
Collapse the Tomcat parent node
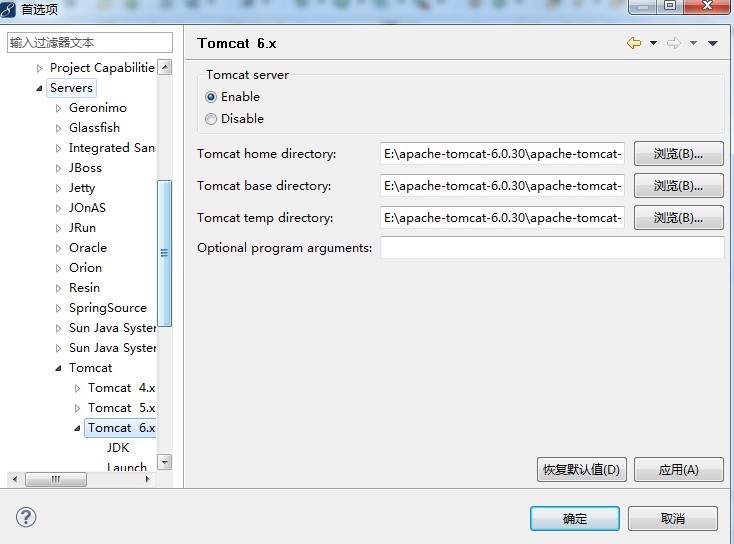click(x=58, y=368)
